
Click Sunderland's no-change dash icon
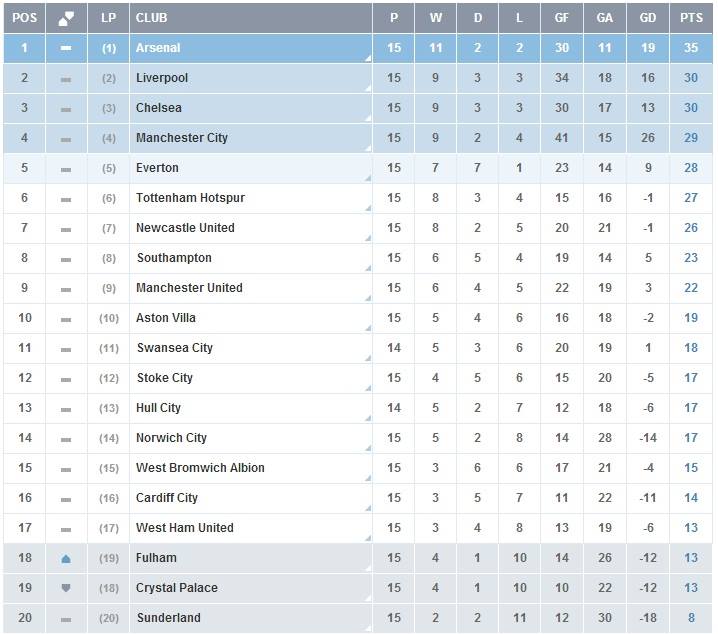pyautogui.click(x=66, y=619)
